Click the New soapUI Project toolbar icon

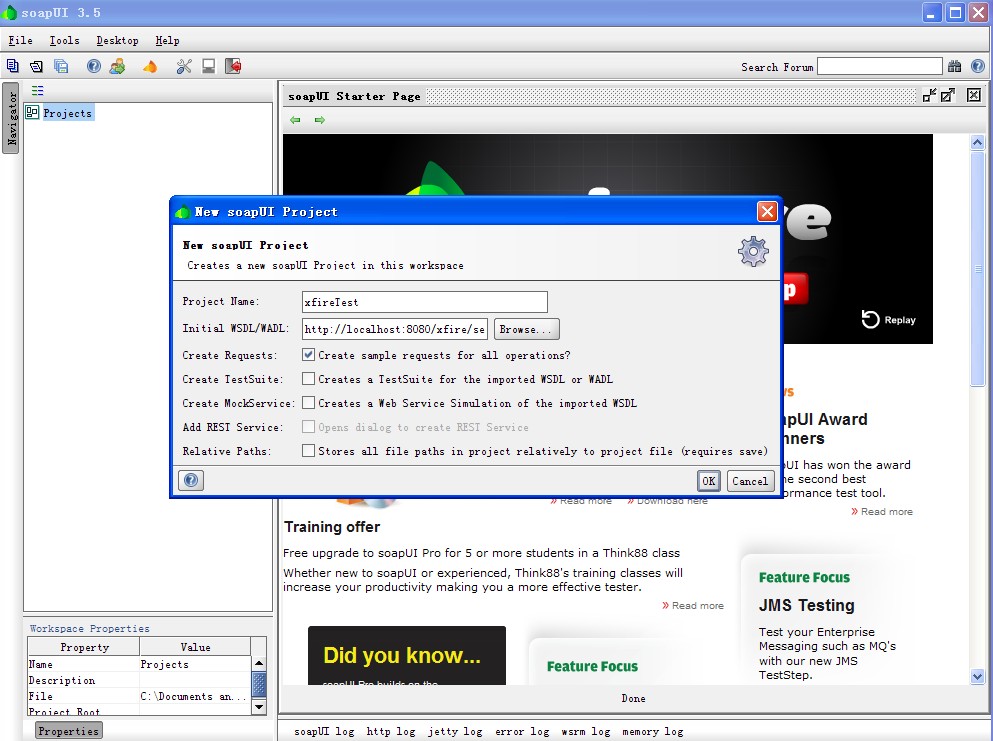(x=13, y=66)
